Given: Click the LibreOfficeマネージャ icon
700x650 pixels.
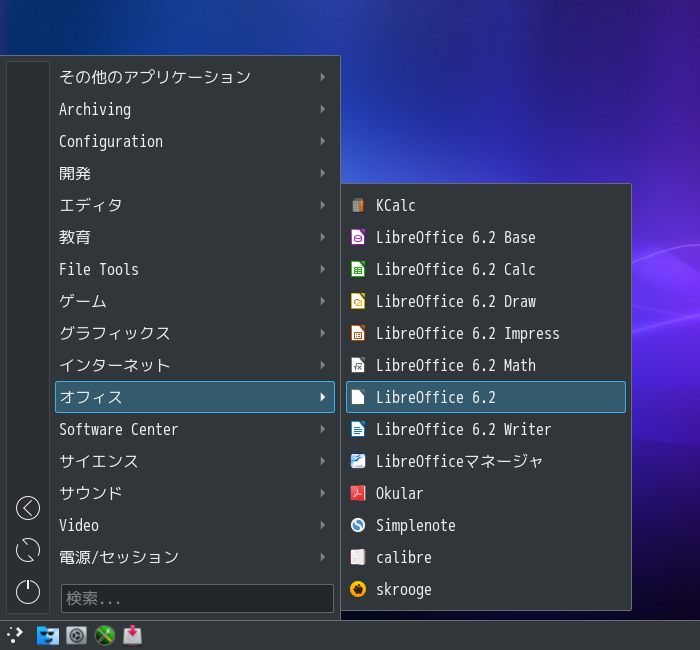Looking at the screenshot, I should point(358,461).
